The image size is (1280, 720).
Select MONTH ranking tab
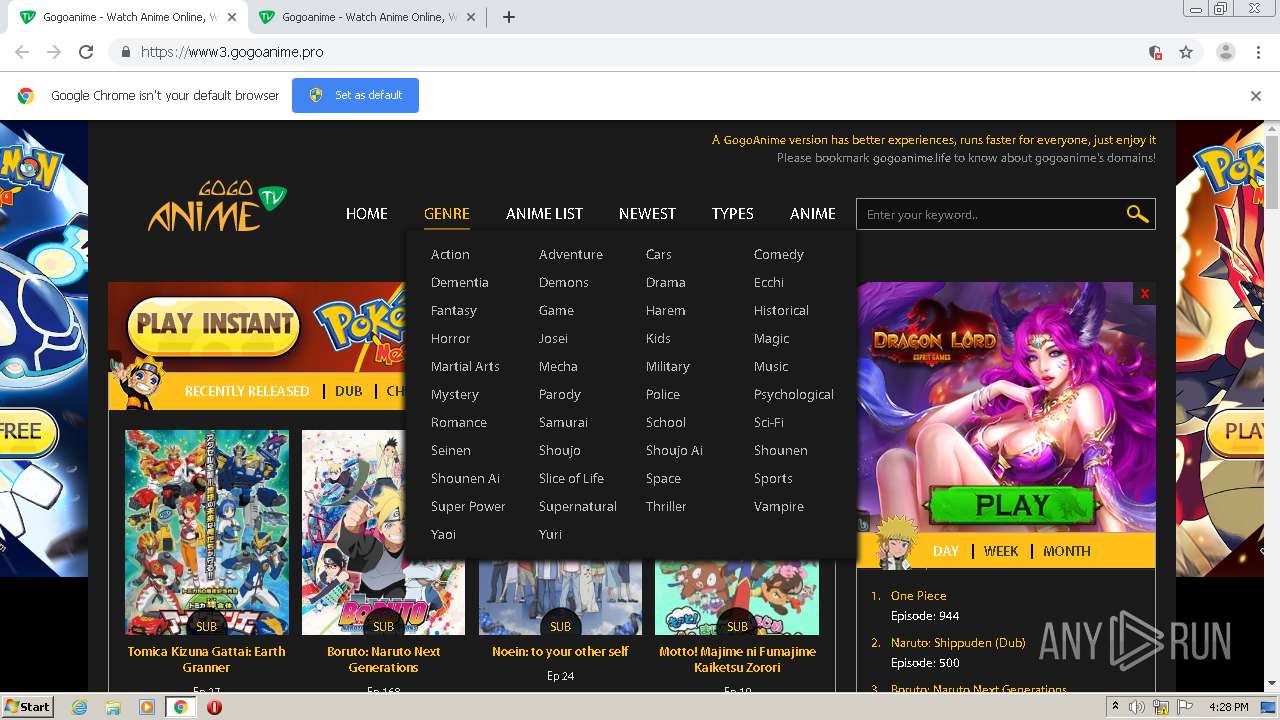1066,551
